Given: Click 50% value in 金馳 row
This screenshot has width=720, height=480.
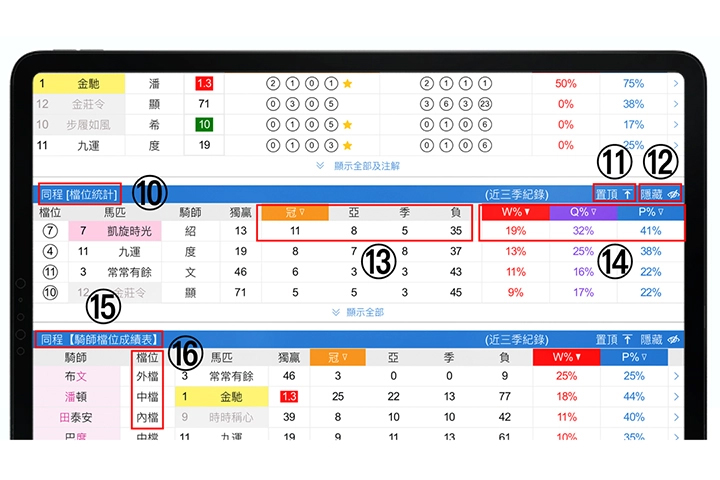Looking at the screenshot, I should click(x=566, y=84).
